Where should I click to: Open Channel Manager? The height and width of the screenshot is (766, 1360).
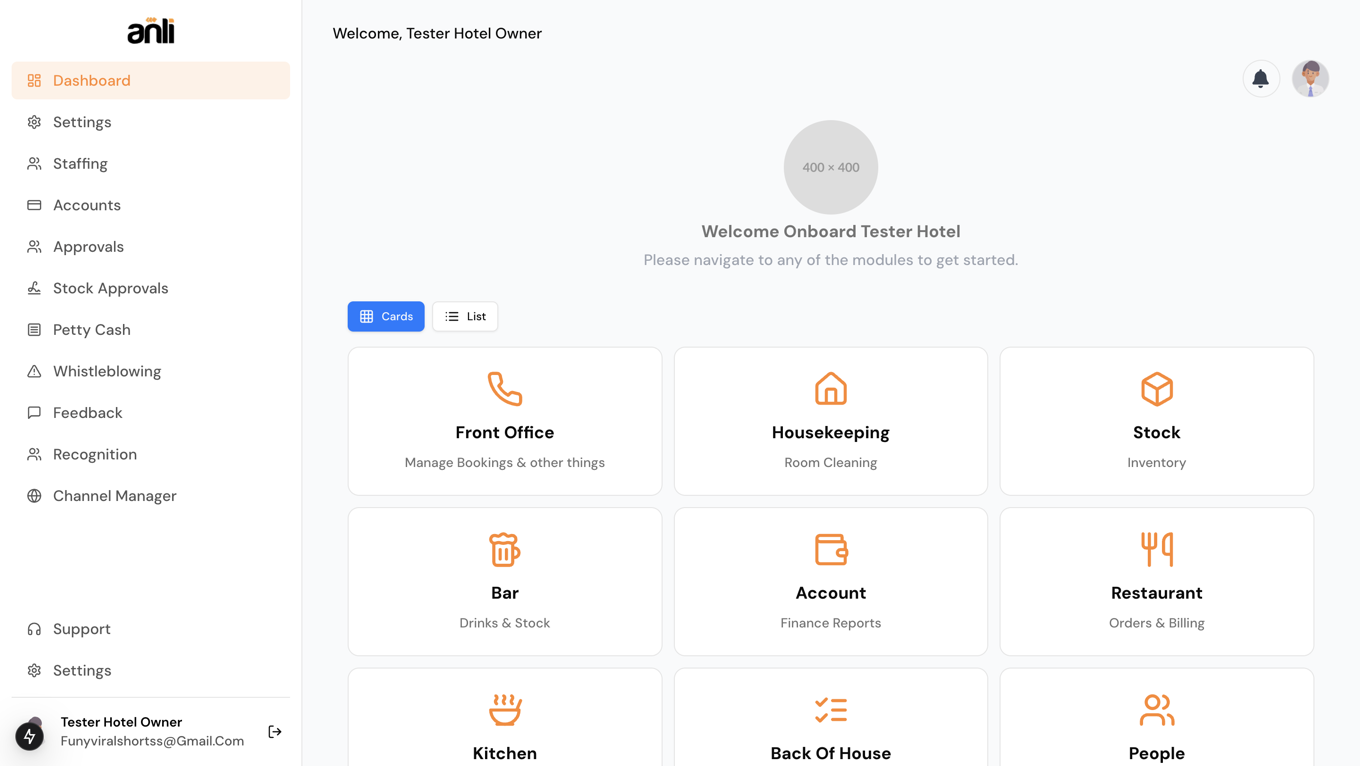[x=151, y=496]
